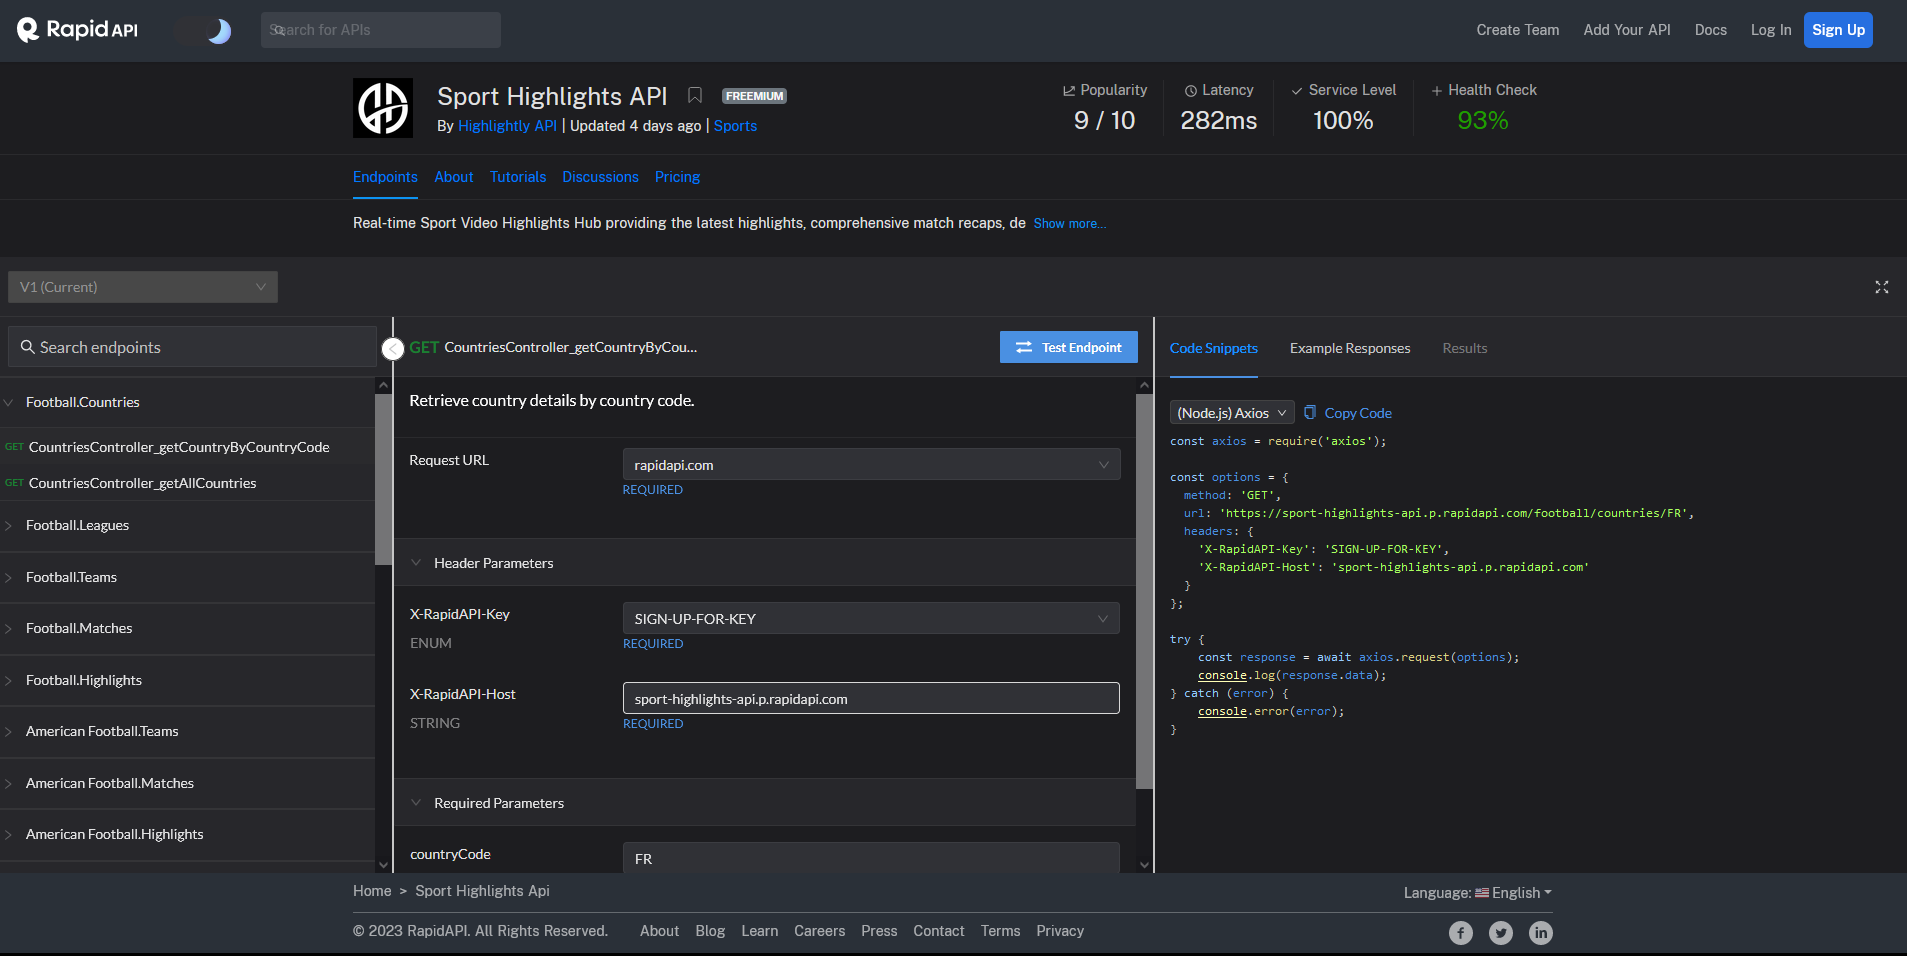Click parameters panel scrollbar down arrow
The height and width of the screenshot is (956, 1907).
pos(1145,865)
